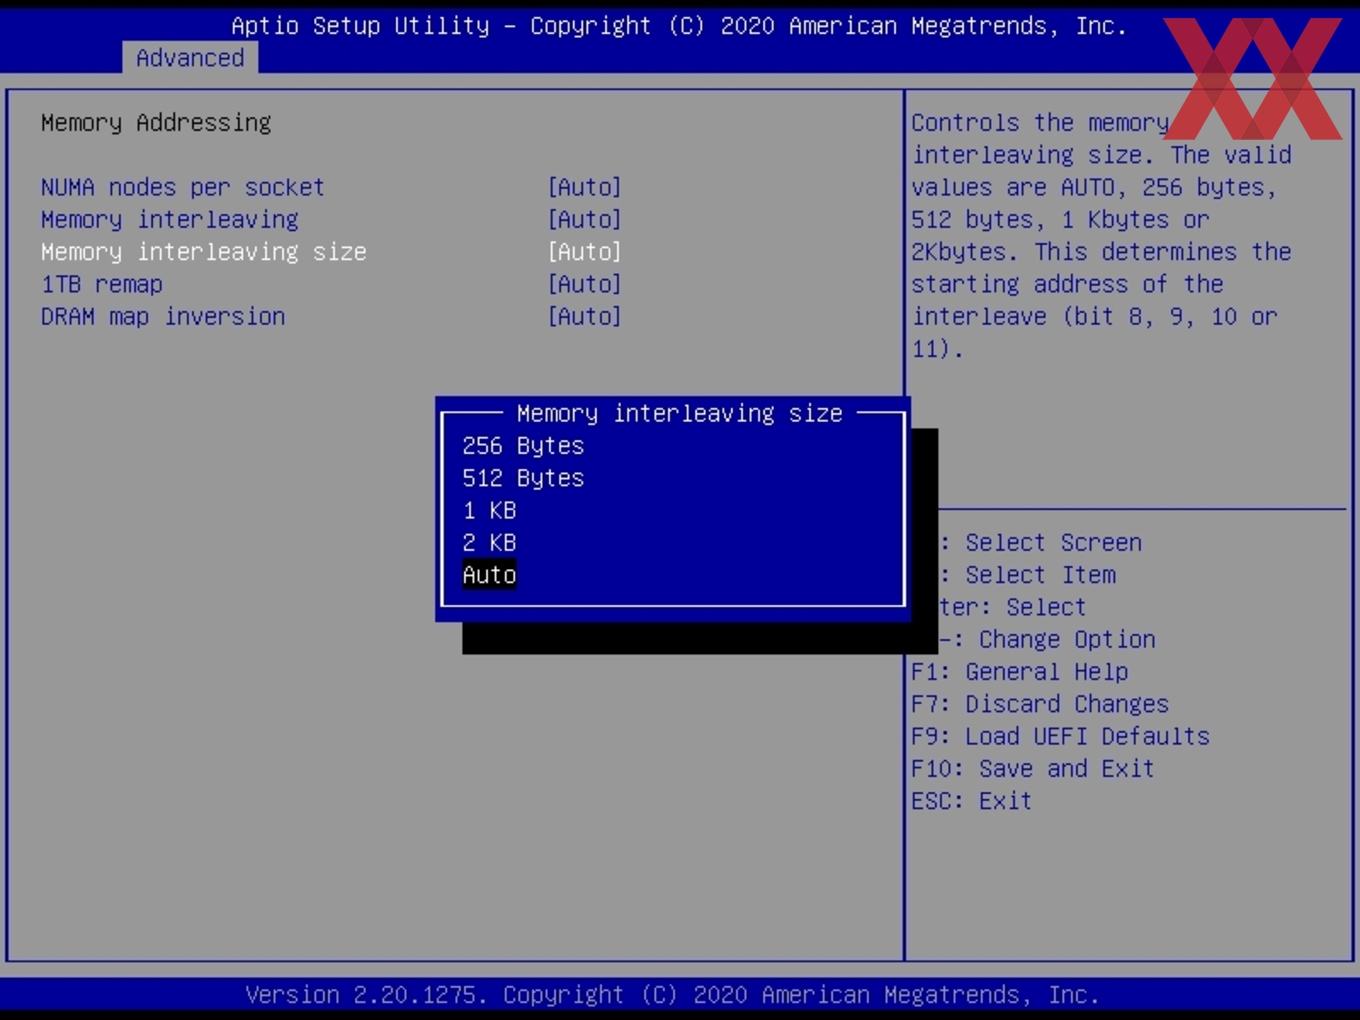Viewport: 1360px width, 1020px height.
Task: Click ESC: Exit hint
Action: pyautogui.click(x=971, y=801)
